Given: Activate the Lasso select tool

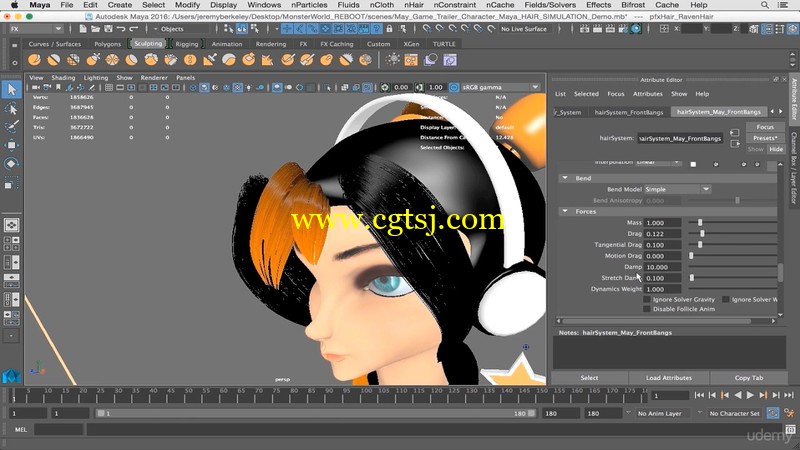Looking at the screenshot, I should (11, 109).
